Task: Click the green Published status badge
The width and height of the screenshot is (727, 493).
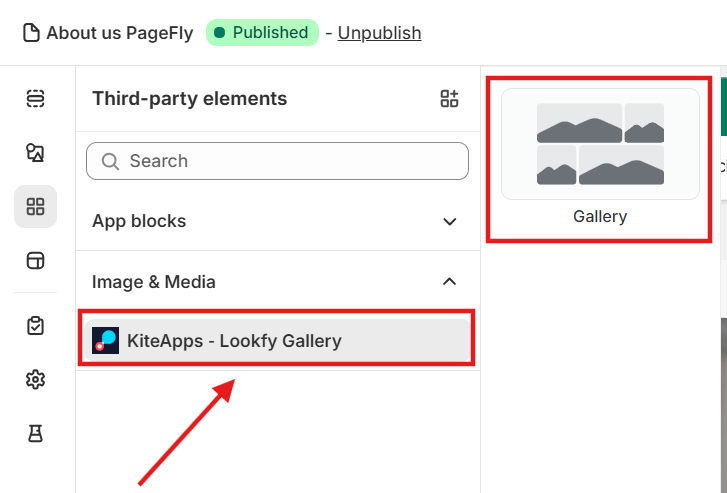Action: (x=262, y=32)
